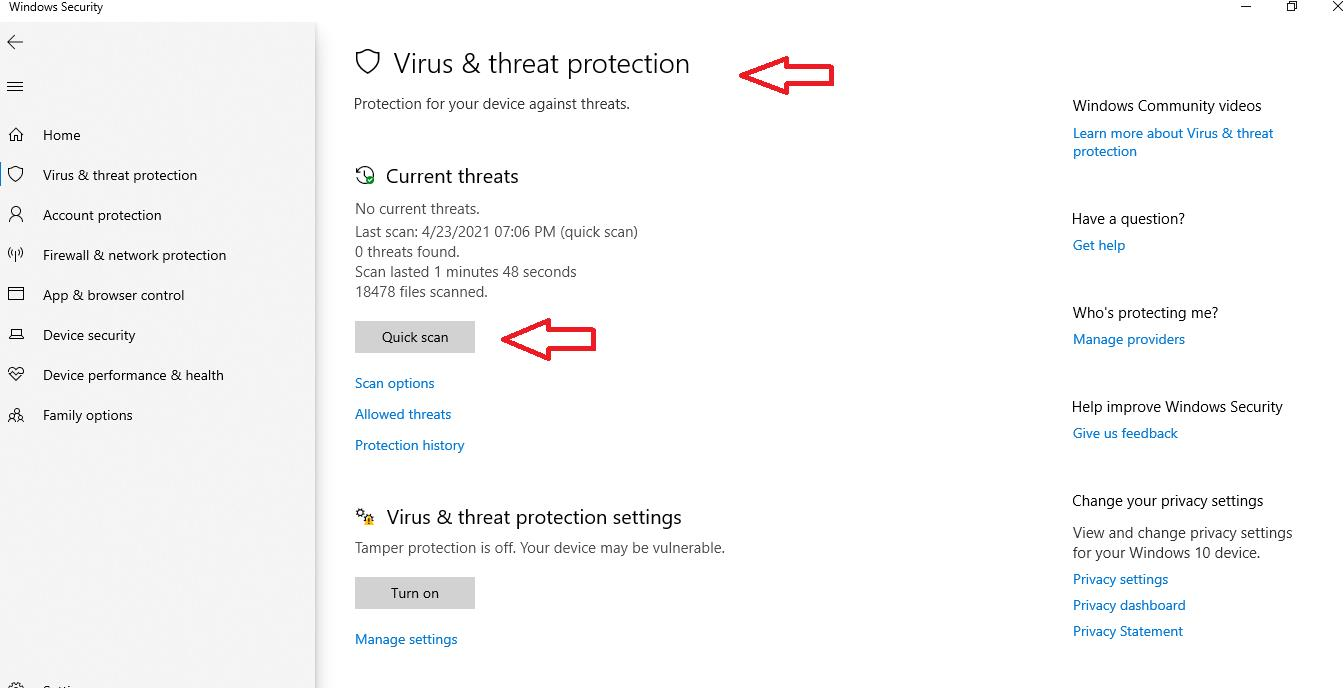Open Firewall & network protection antenna icon

(16, 255)
